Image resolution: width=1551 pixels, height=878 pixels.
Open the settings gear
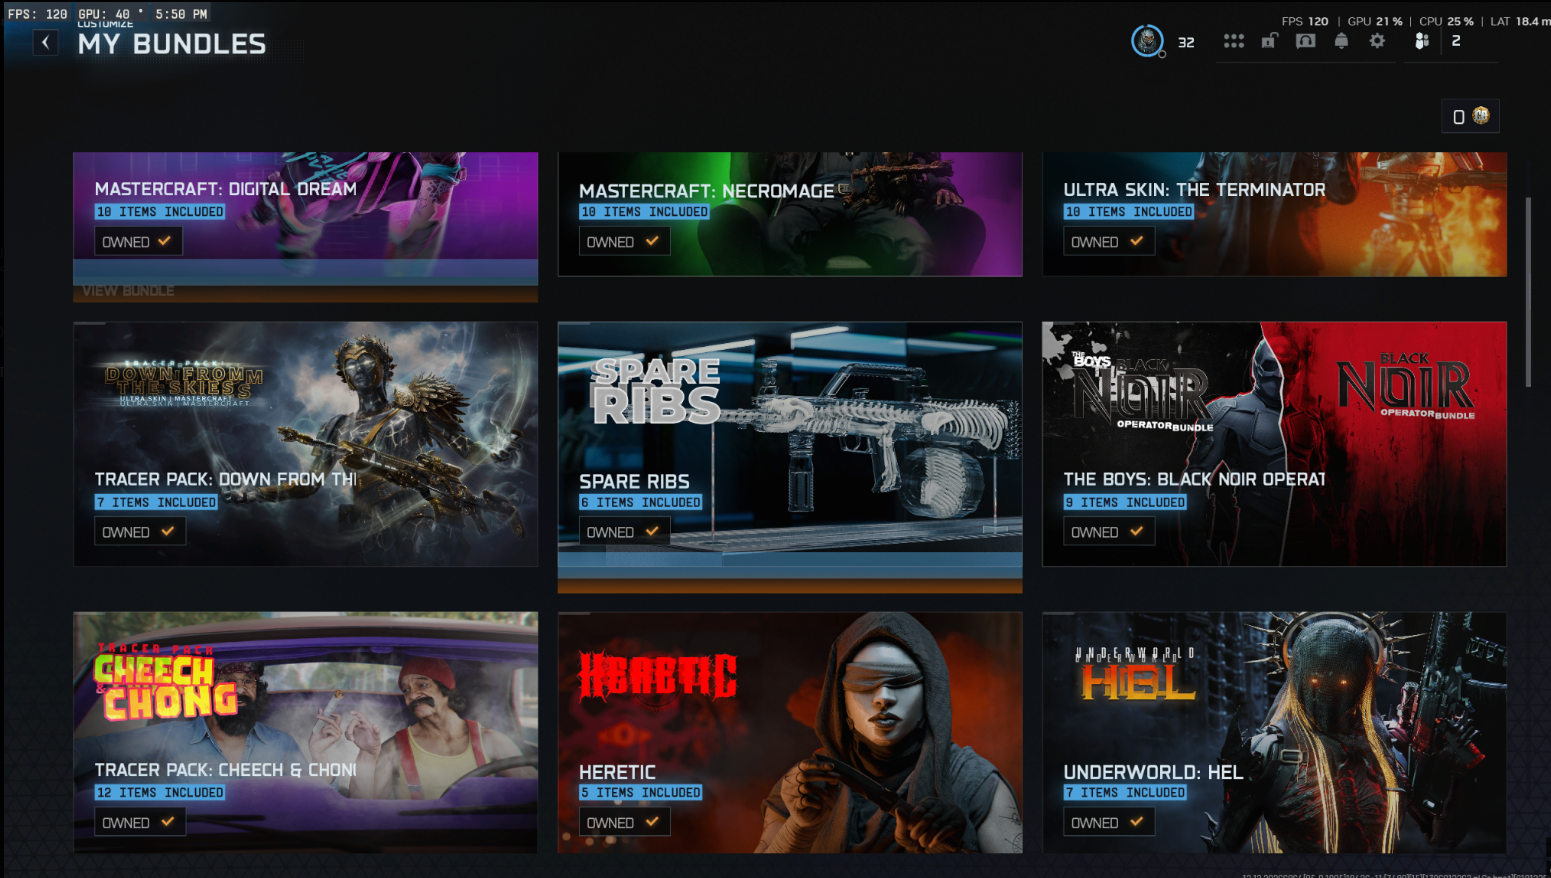(1377, 41)
